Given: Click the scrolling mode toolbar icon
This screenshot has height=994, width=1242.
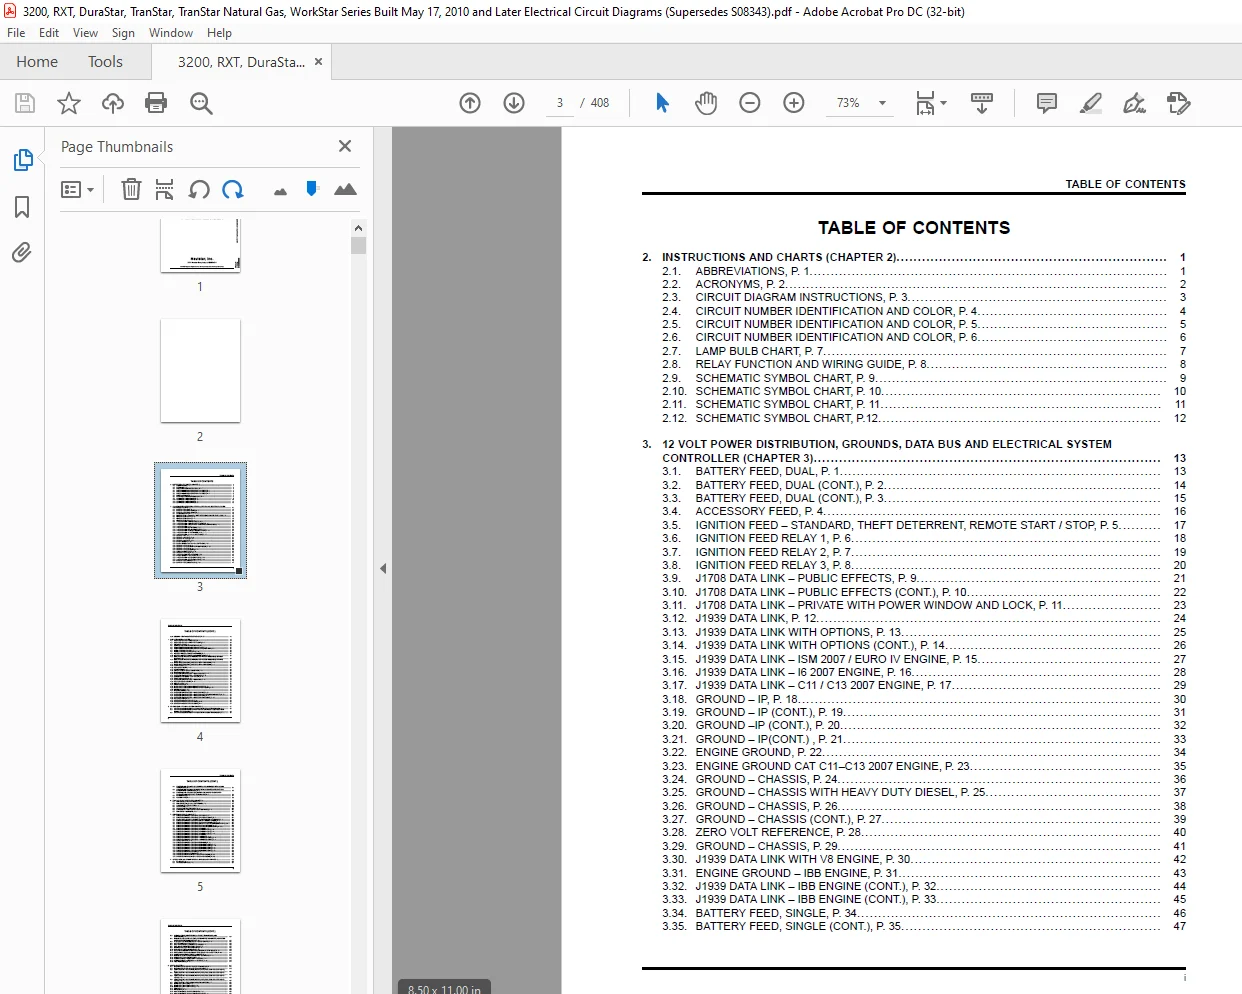Looking at the screenshot, I should 982,103.
